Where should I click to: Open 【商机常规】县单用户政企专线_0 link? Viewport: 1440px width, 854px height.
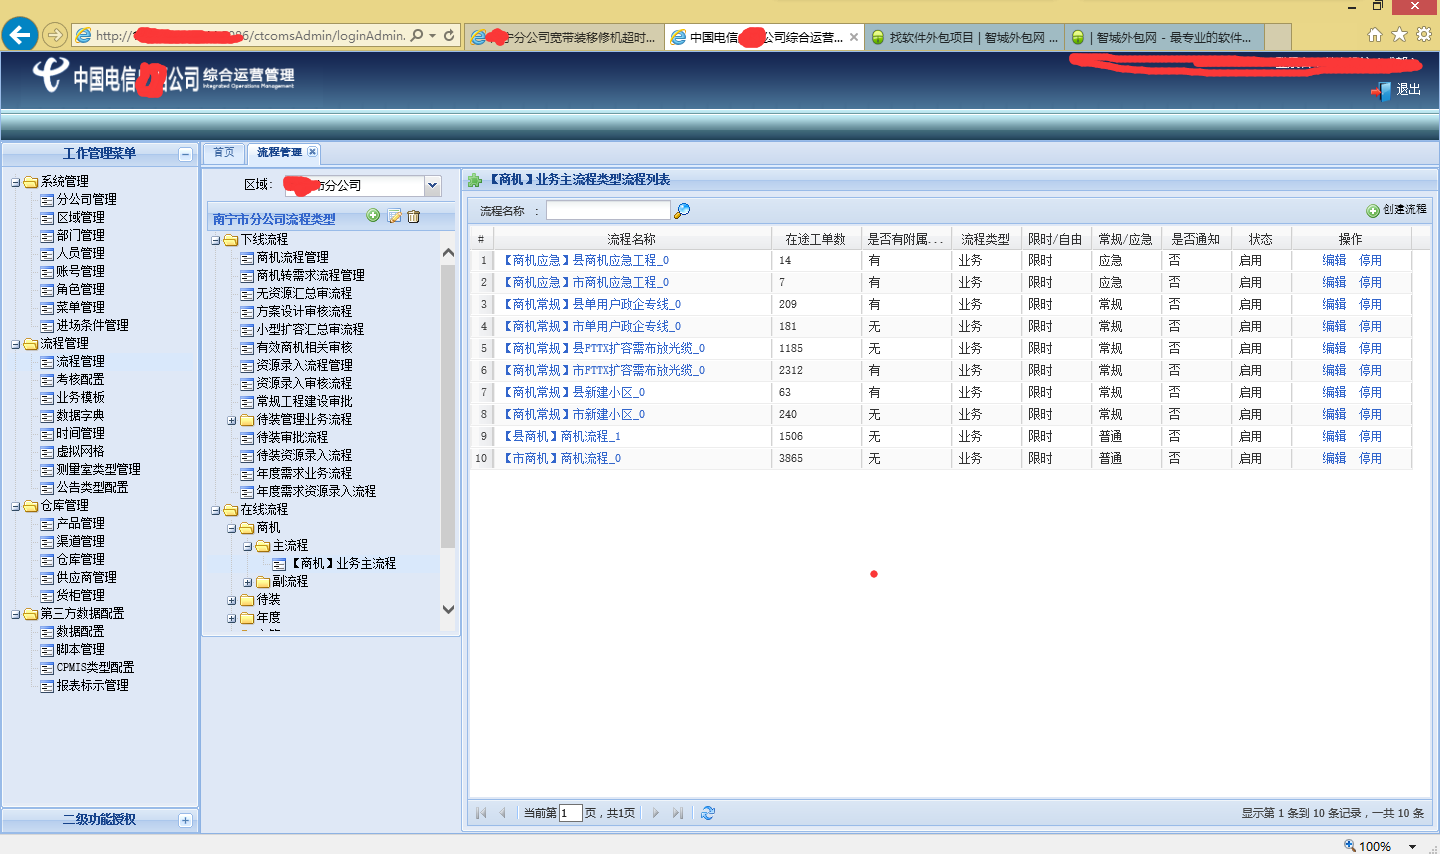[x=590, y=304]
